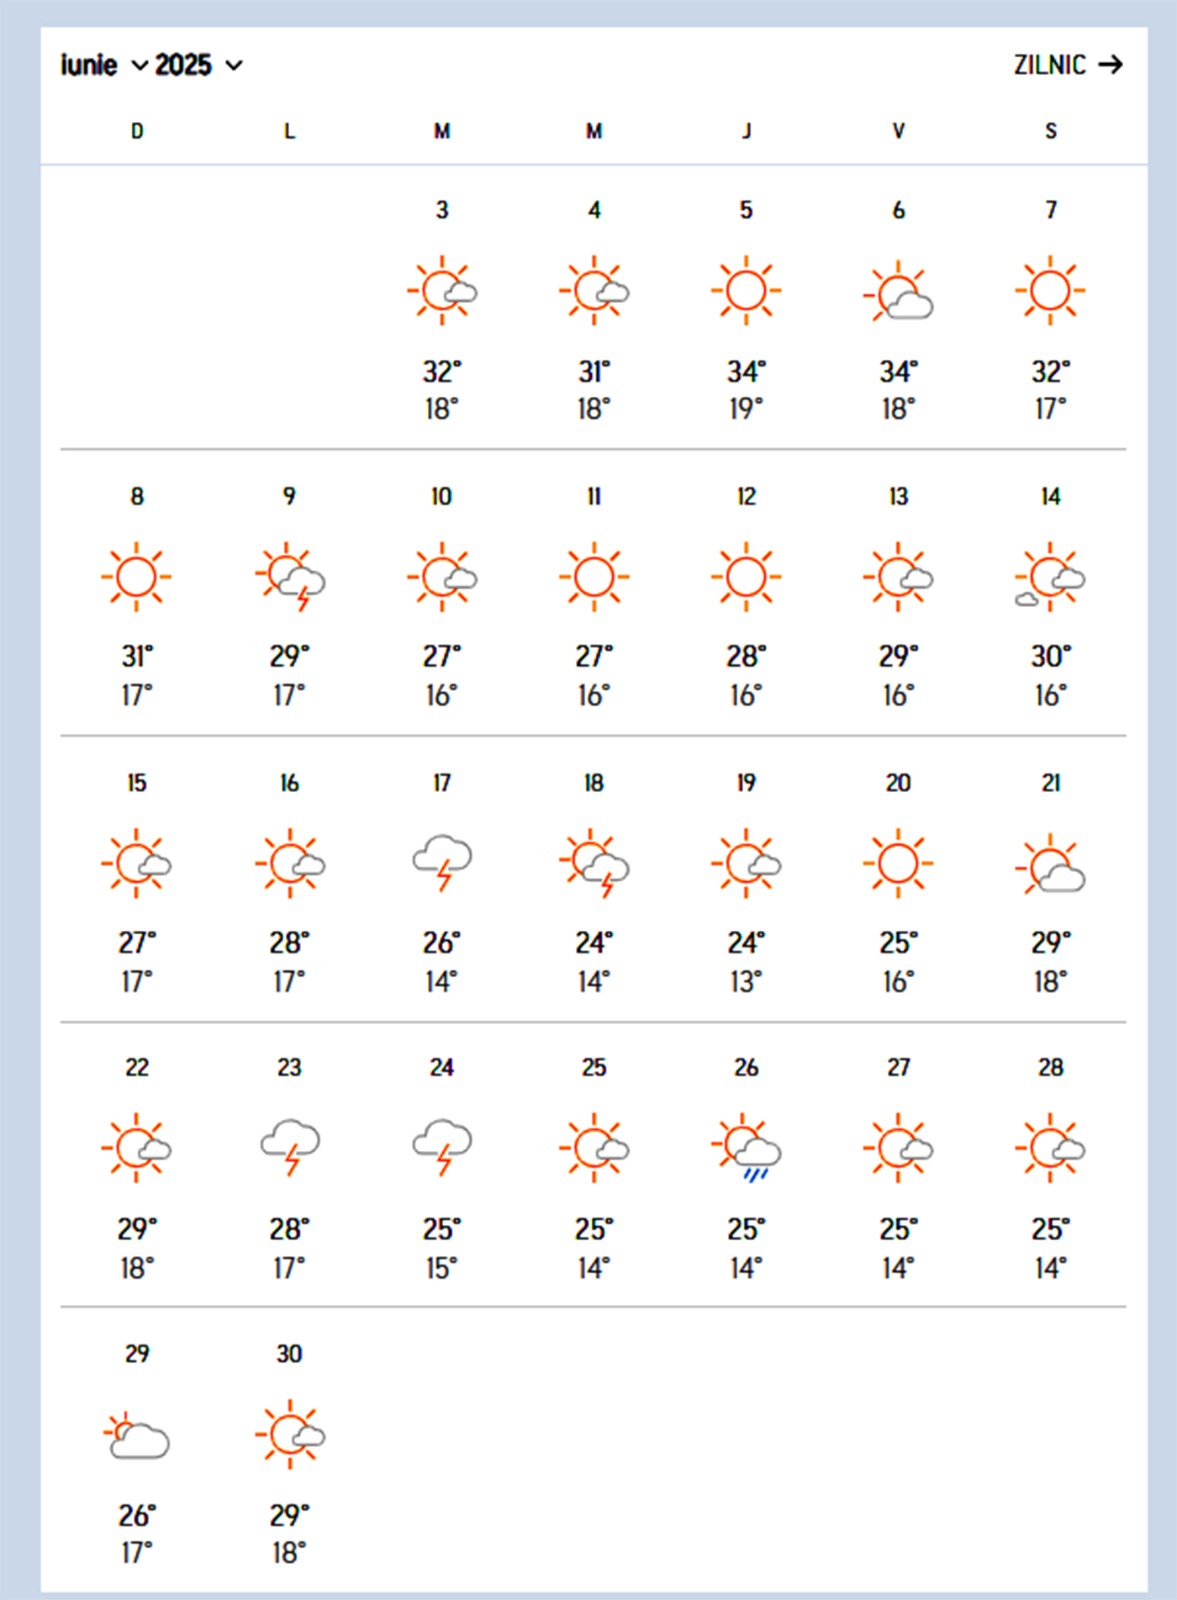Click the sun and storm icon on day 18
This screenshot has height=1600, width=1177.
(594, 862)
